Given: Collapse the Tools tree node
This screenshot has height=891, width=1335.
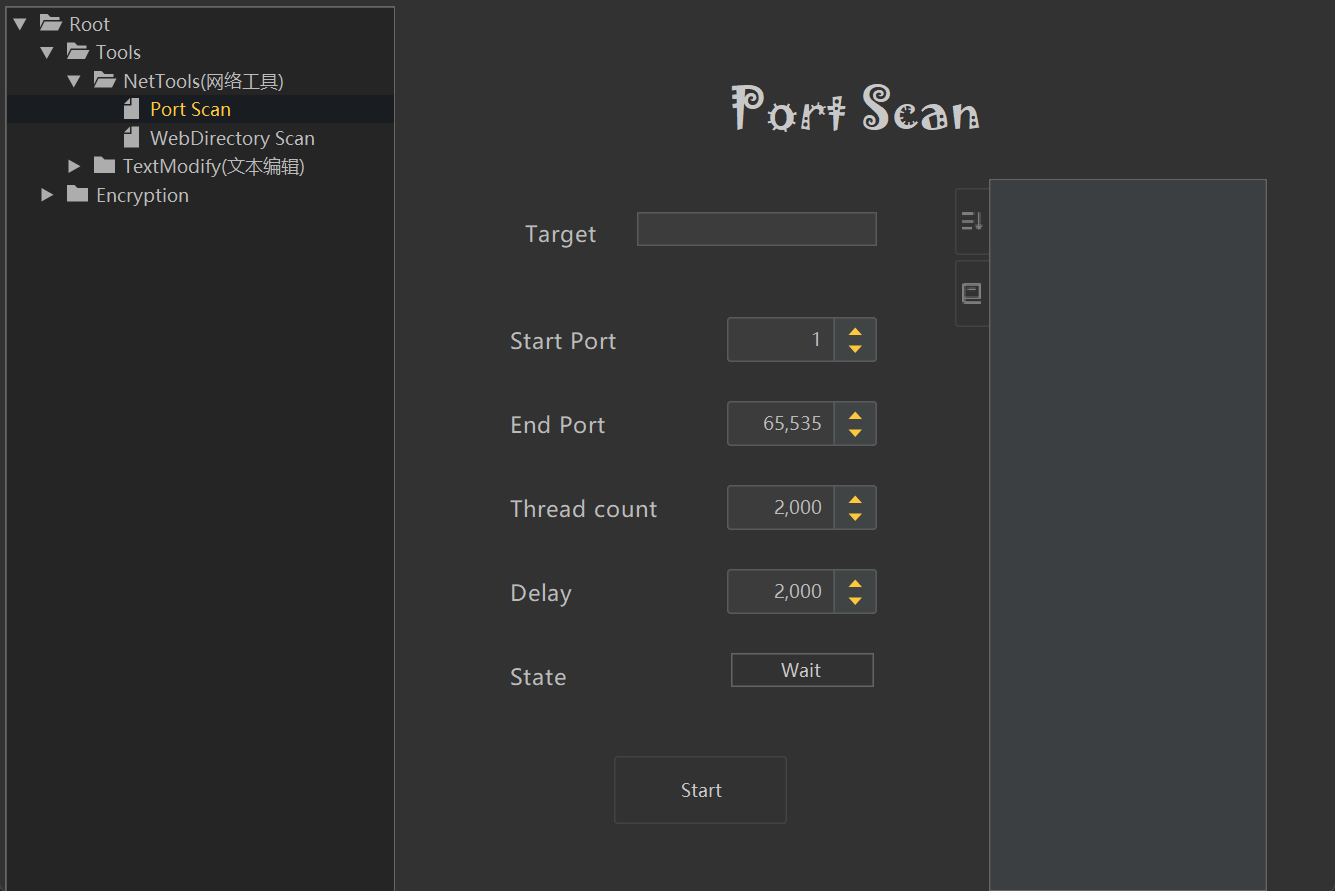Looking at the screenshot, I should [47, 52].
